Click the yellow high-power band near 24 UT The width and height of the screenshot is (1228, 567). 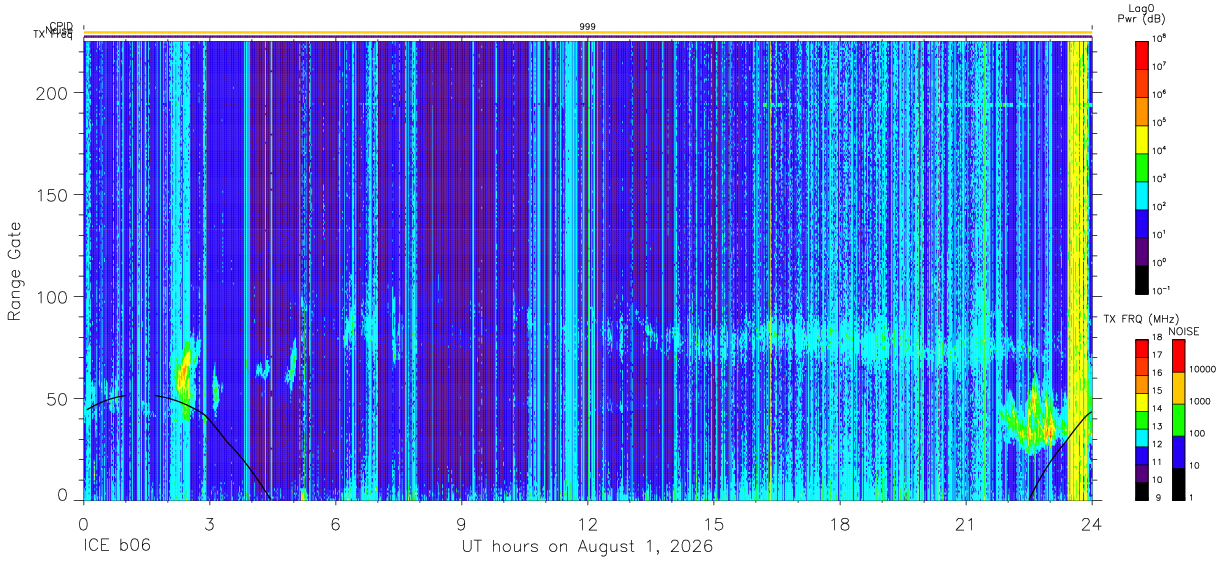[x=1078, y=270]
